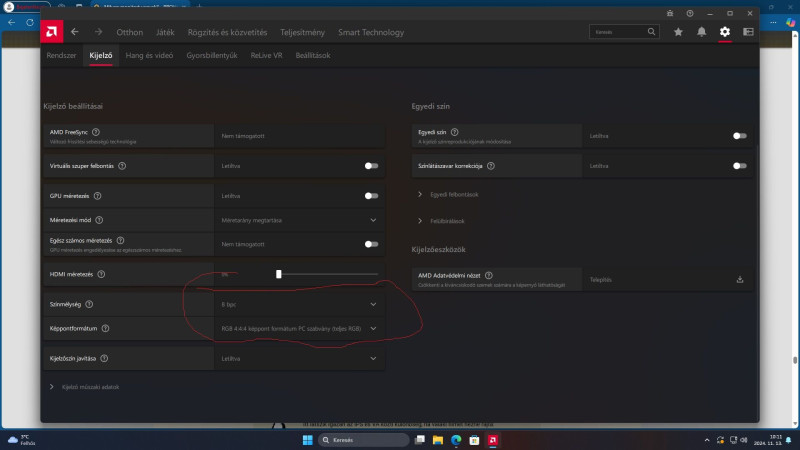This screenshot has width=800, height=450.
Task: Click the bug report icon in title bar
Action: click(670, 13)
